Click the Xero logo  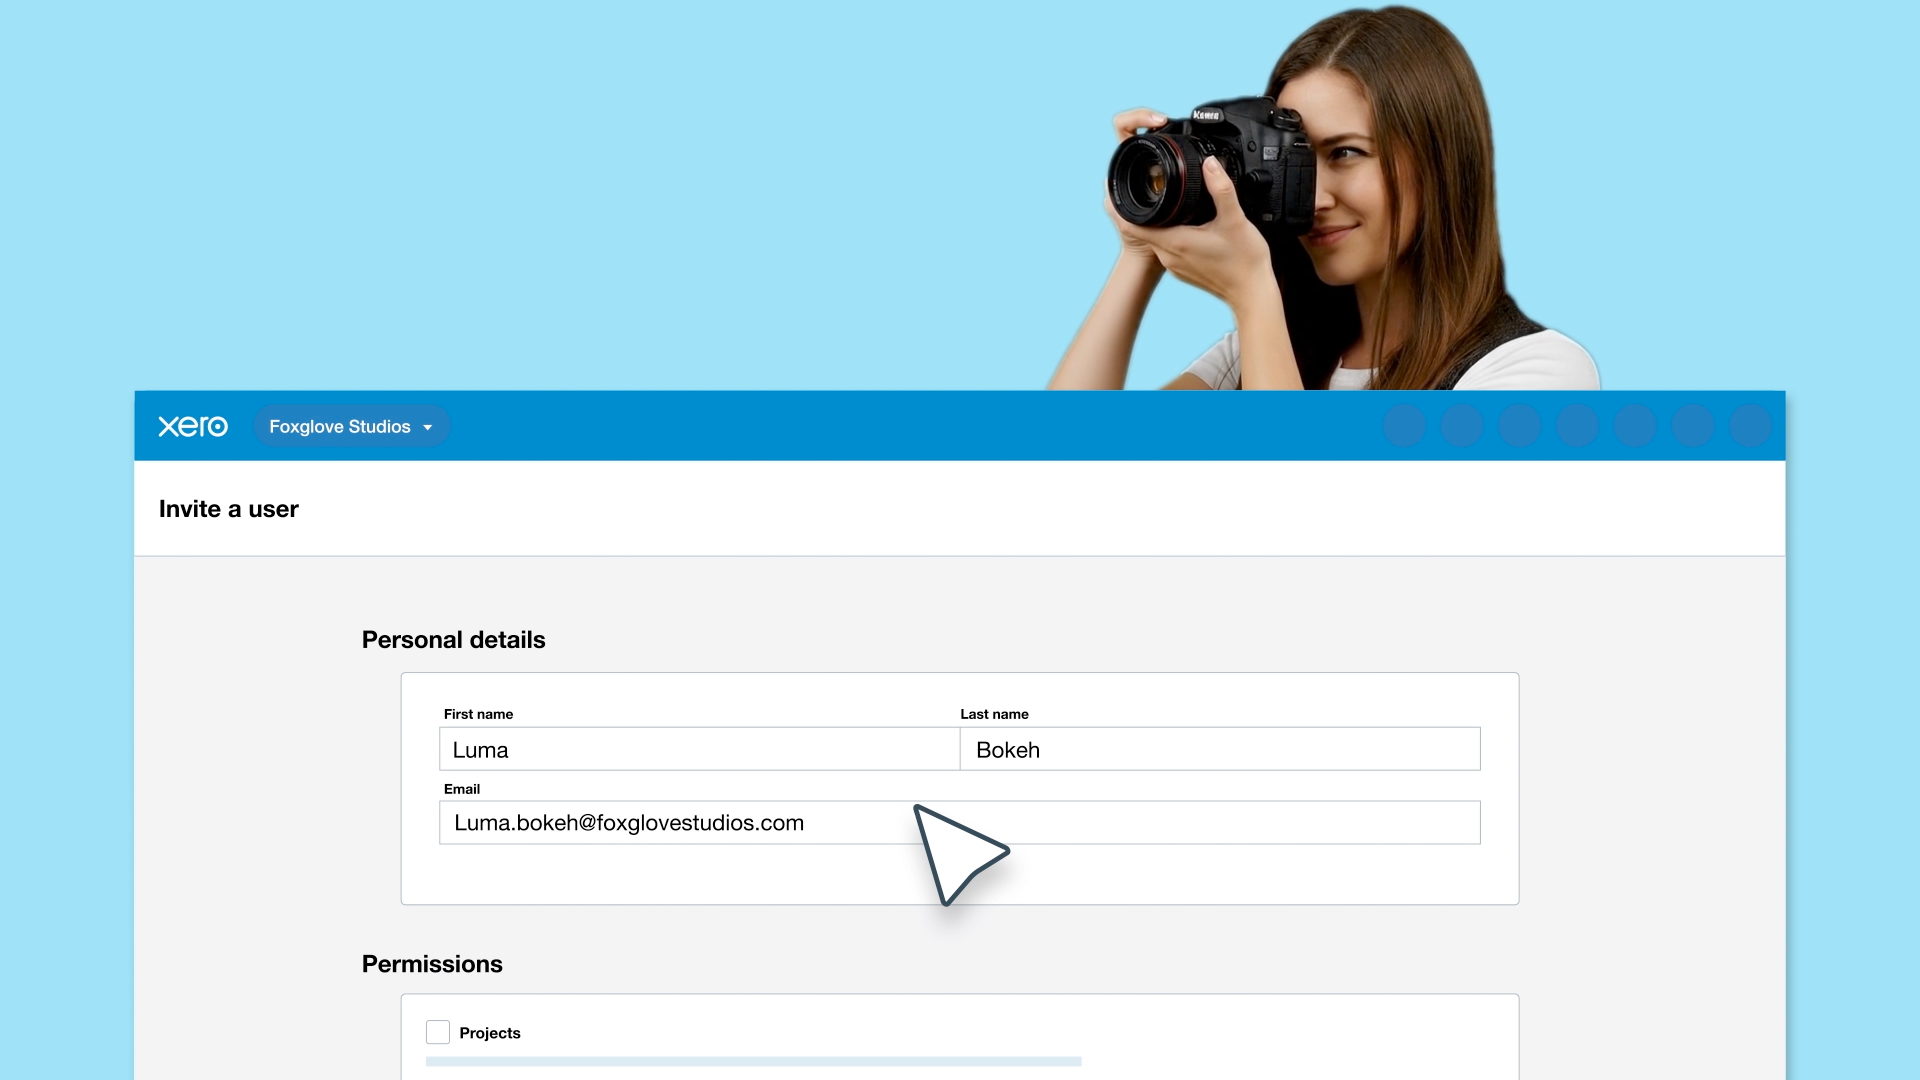click(x=193, y=426)
